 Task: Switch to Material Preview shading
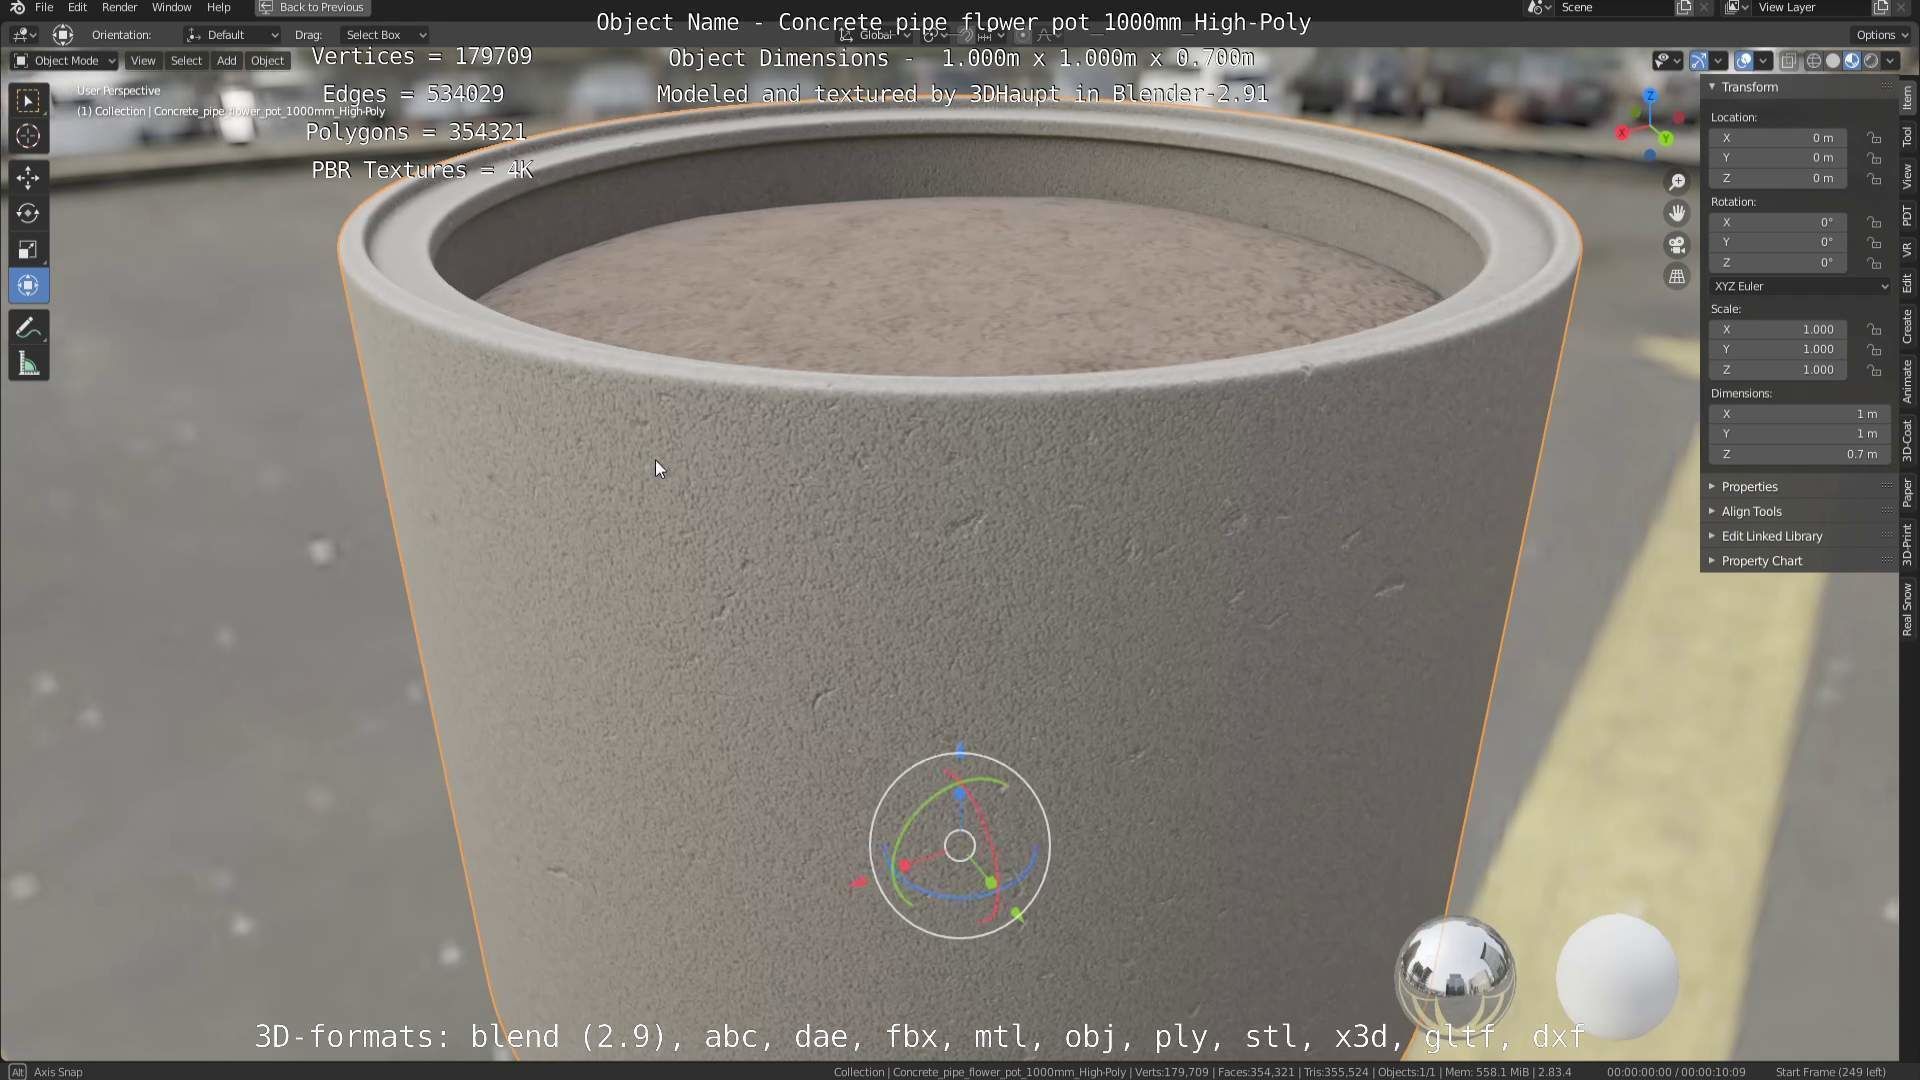[1851, 61]
